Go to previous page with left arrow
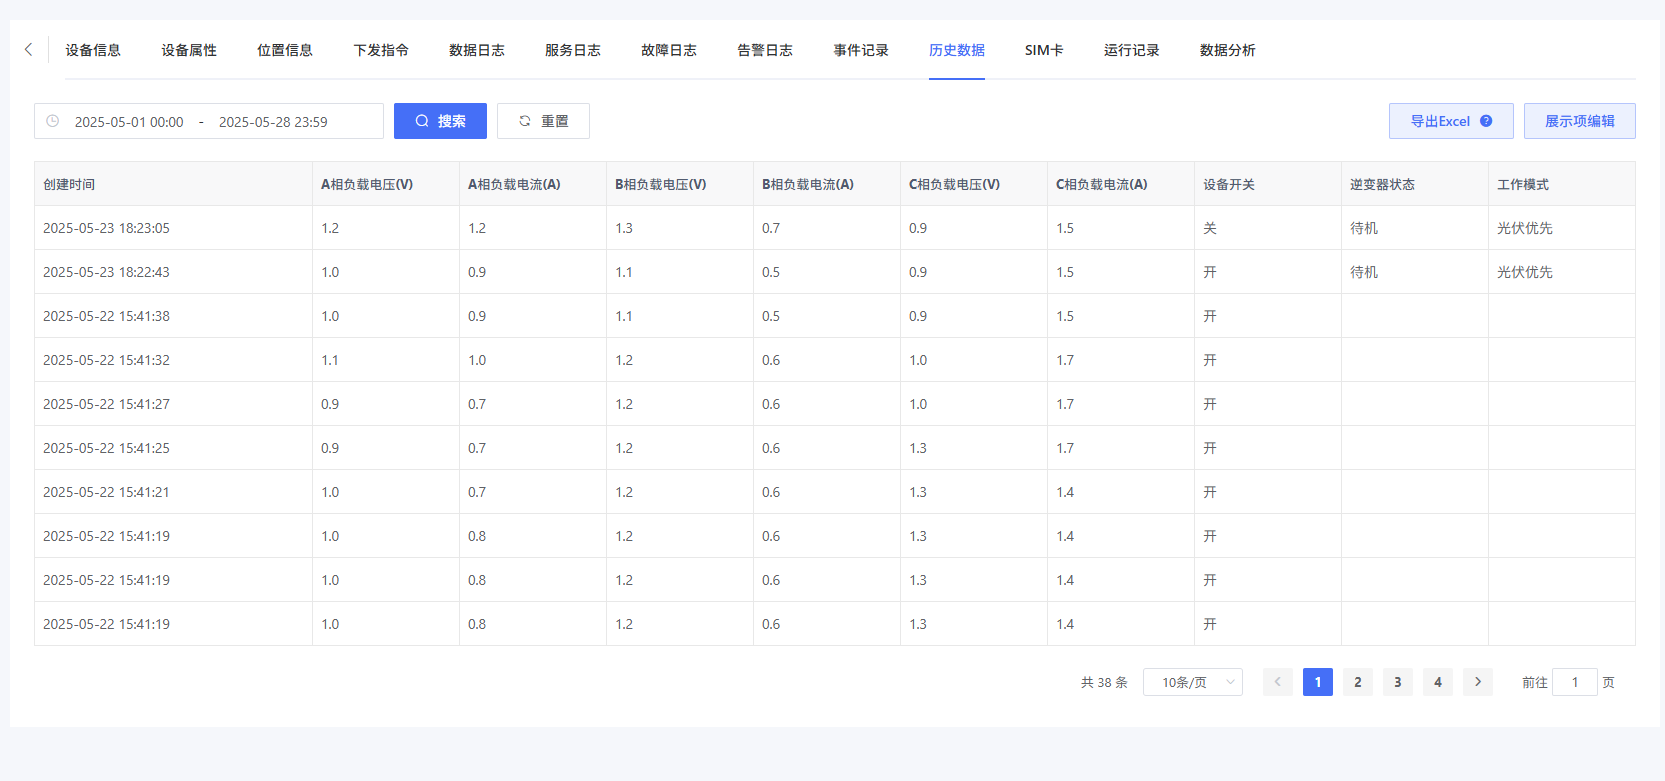Viewport: 1665px width, 781px height. coord(1277,682)
